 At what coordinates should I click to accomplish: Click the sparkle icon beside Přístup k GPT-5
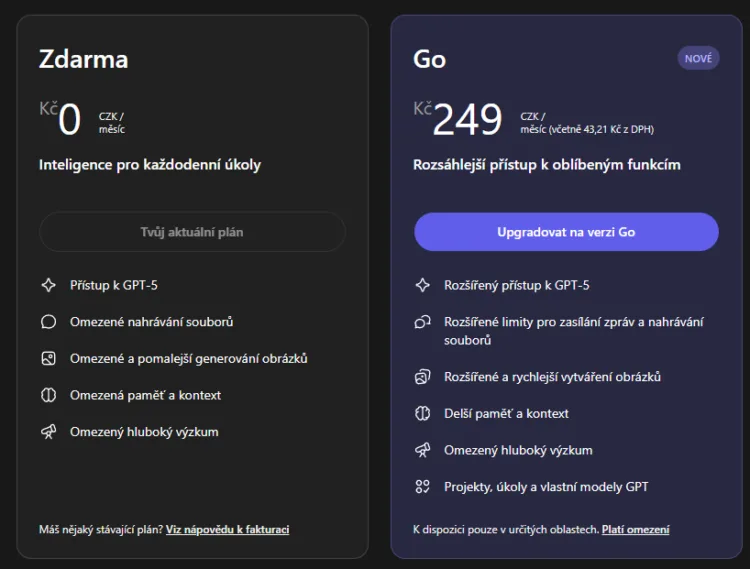[x=48, y=285]
